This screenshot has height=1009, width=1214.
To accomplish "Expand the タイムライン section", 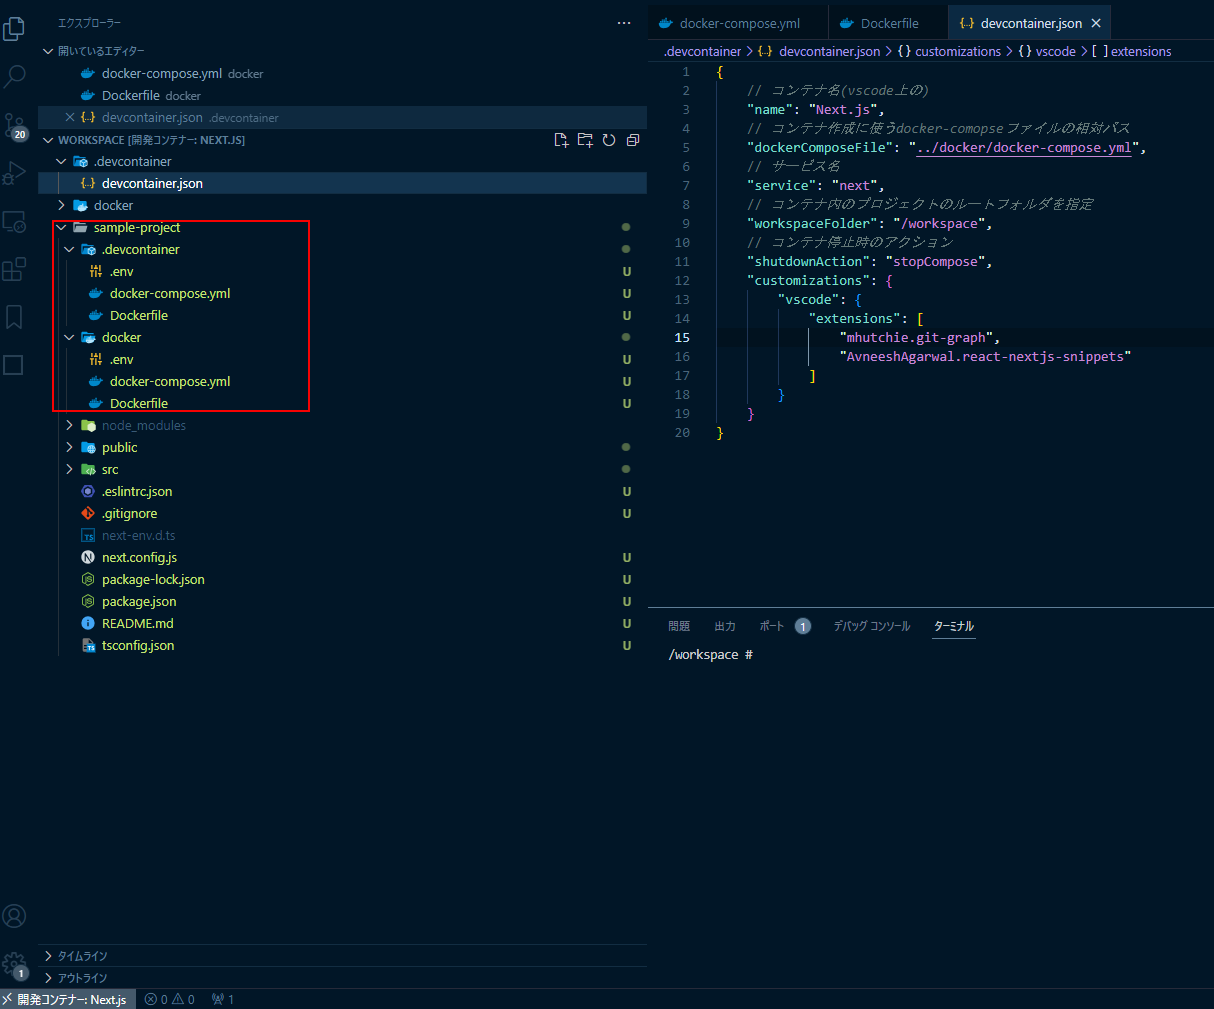I will (x=343, y=956).
